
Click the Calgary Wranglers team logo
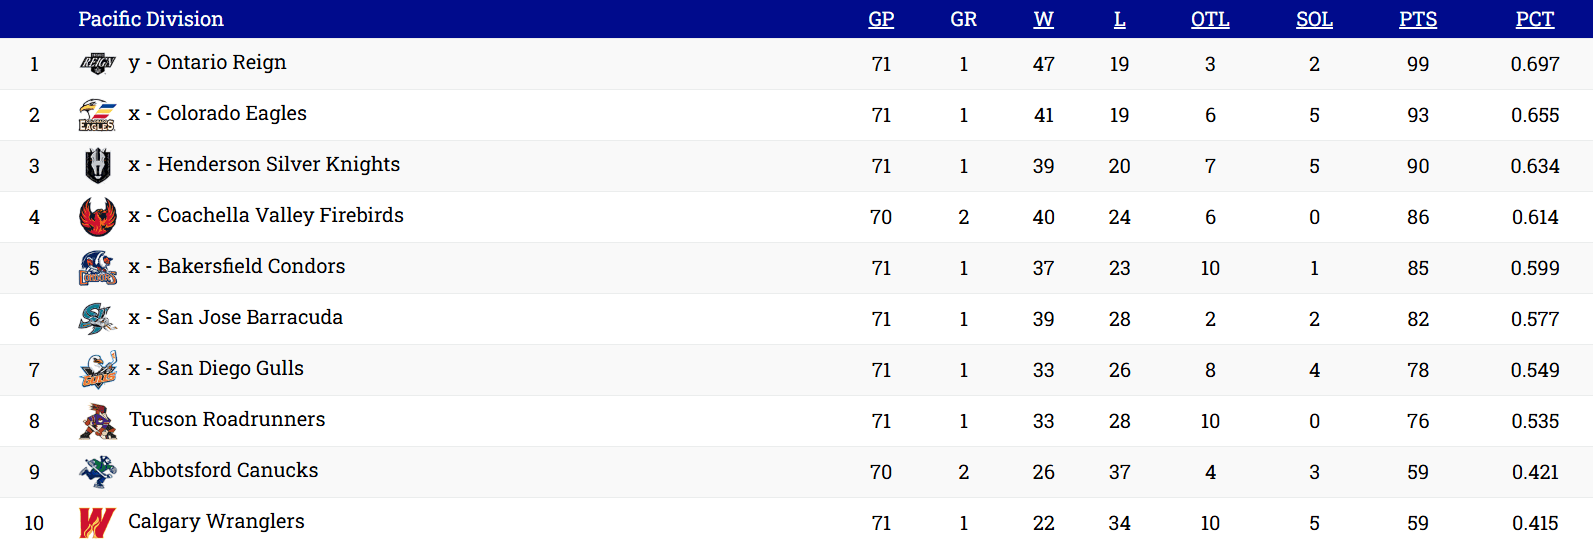(x=97, y=522)
